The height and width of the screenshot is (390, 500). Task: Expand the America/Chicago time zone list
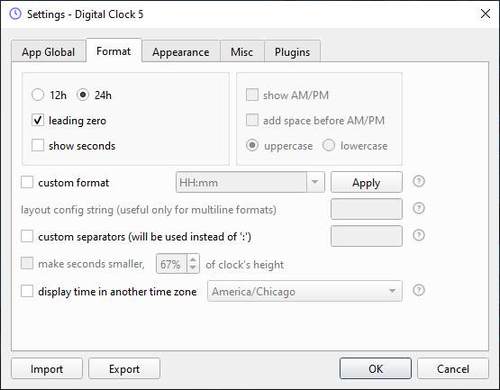[x=392, y=291]
